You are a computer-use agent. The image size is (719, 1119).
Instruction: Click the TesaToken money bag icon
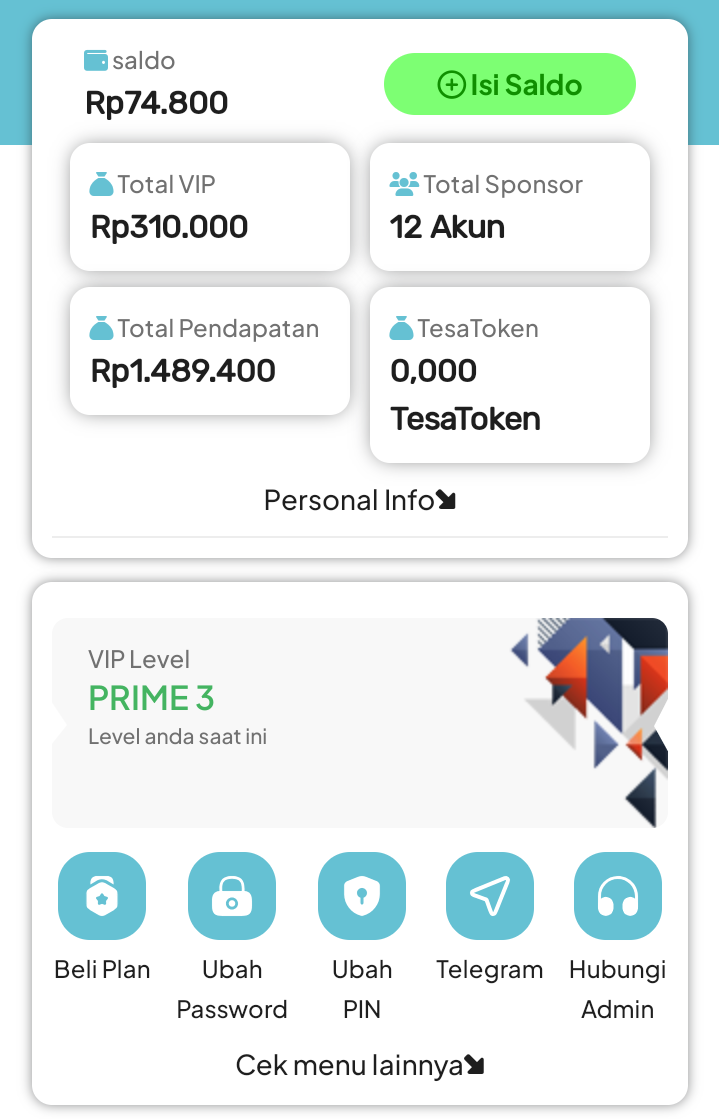click(x=402, y=329)
